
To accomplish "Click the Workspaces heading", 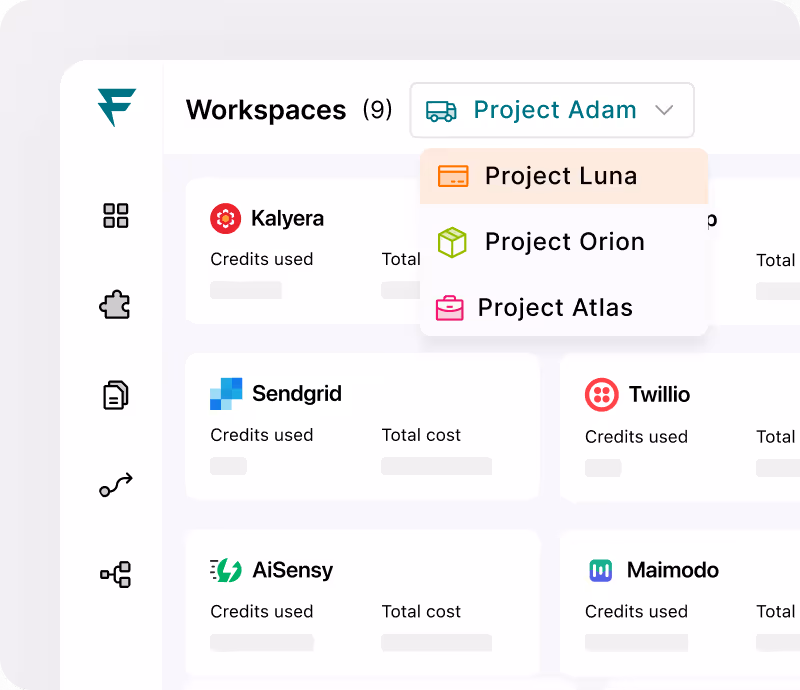I will click(266, 110).
